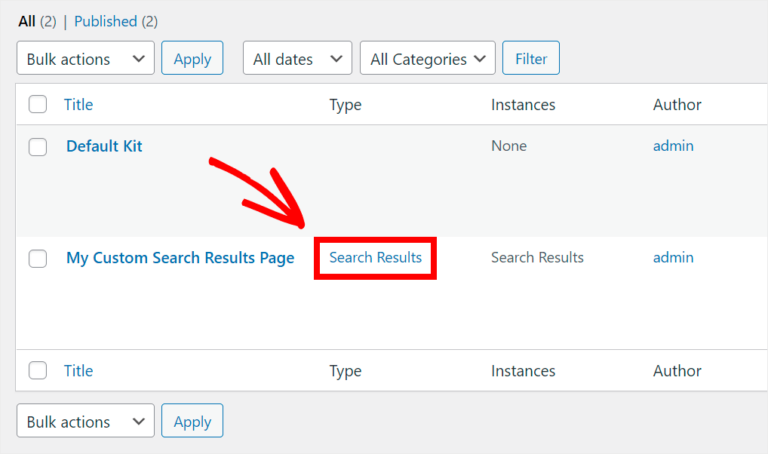
Task: Click admin author of the Search Results page
Action: [x=673, y=258]
